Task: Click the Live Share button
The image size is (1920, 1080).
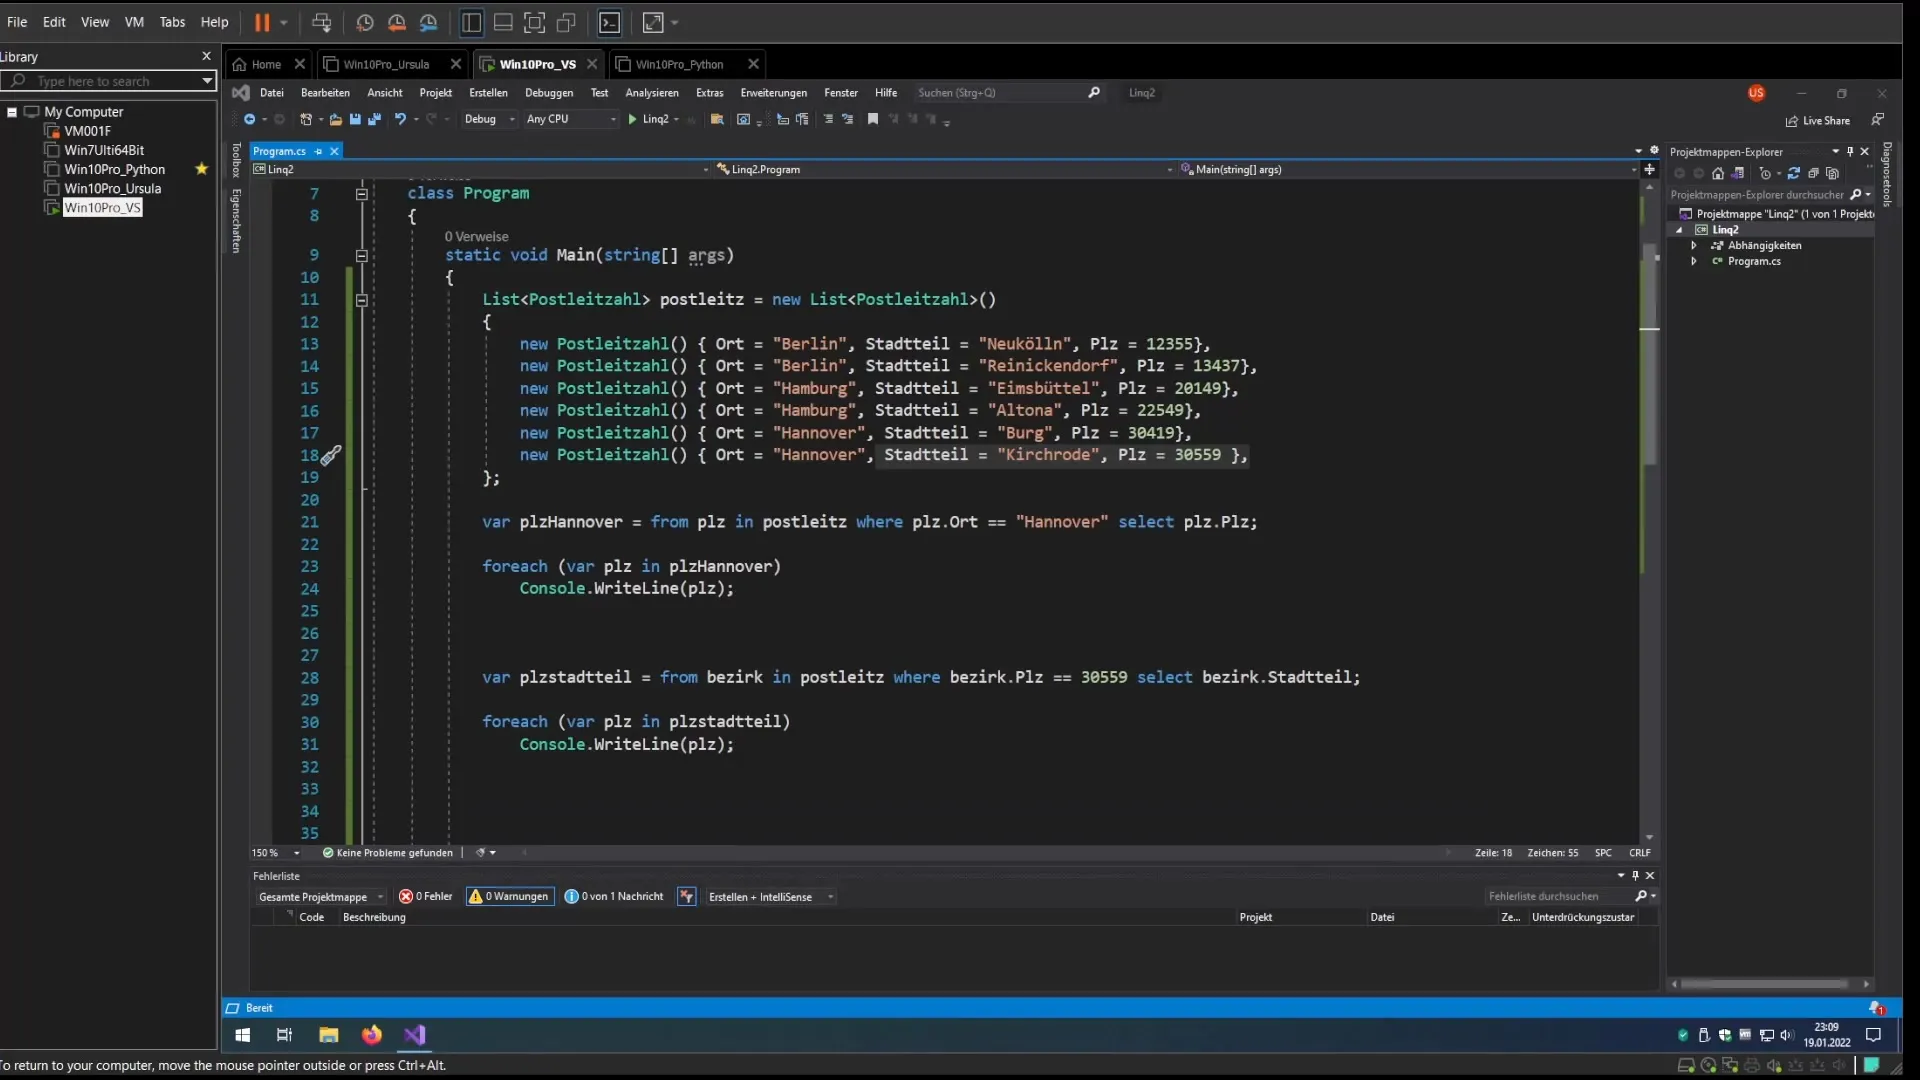Action: [1817, 121]
